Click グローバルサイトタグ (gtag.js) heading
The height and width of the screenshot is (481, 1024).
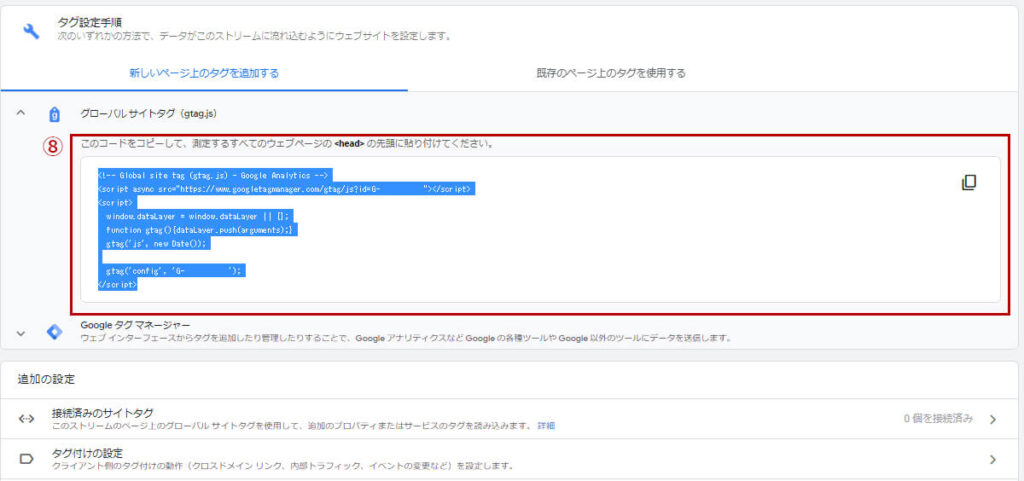click(148, 114)
